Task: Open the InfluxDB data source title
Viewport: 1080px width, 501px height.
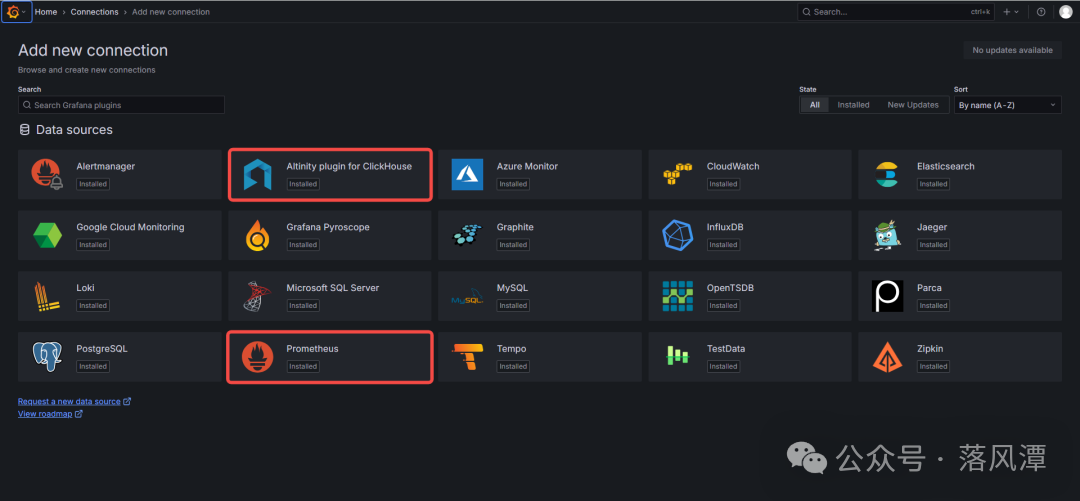Action: tap(725, 227)
